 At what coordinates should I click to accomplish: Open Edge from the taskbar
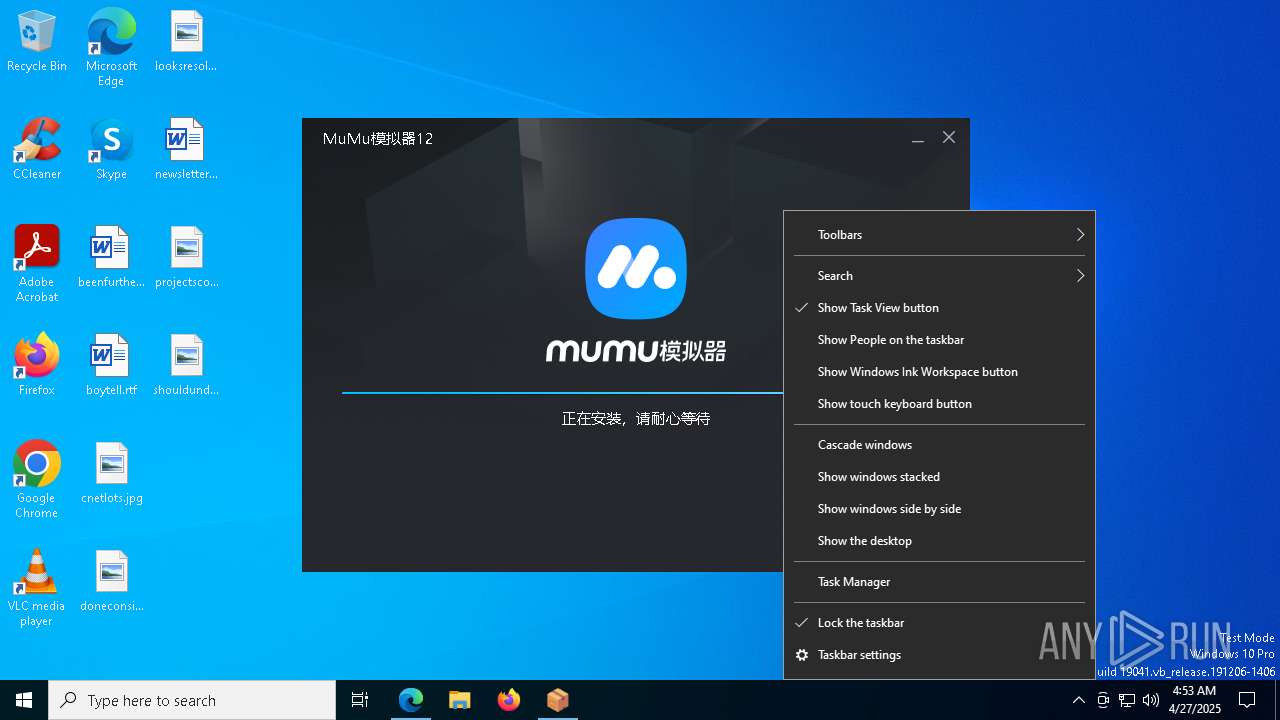click(411, 700)
